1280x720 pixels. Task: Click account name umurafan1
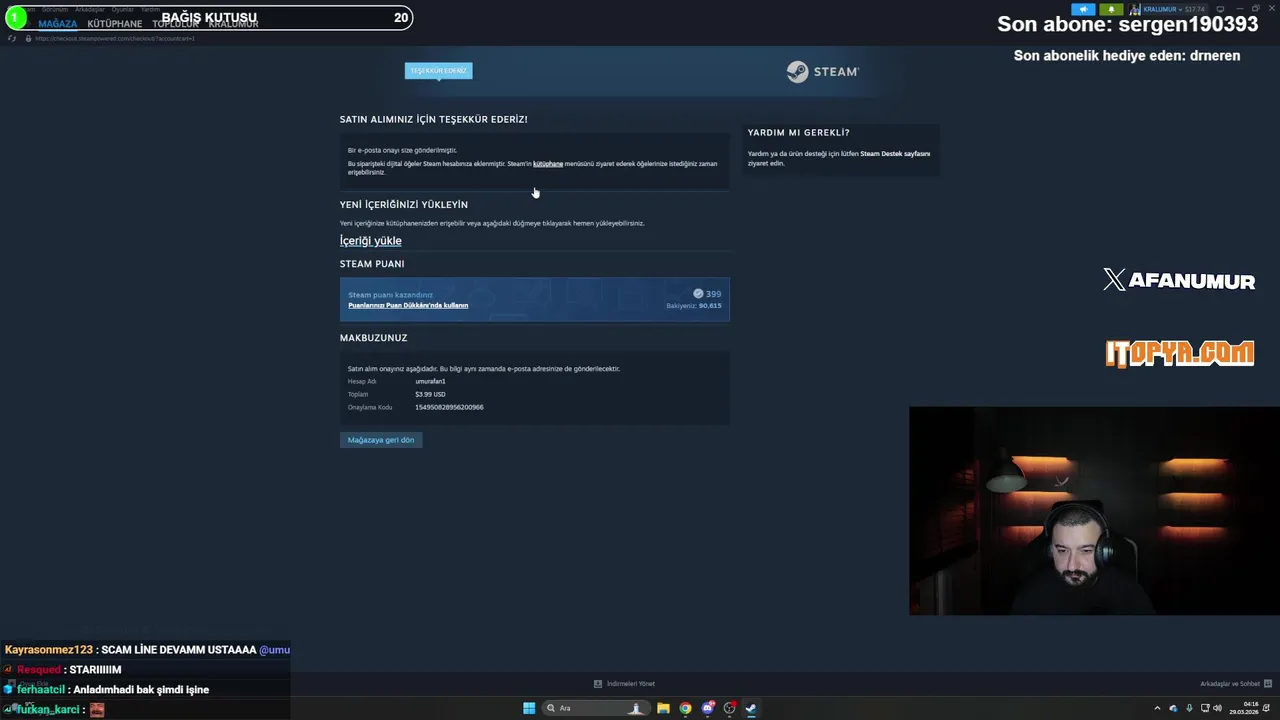[x=430, y=381]
